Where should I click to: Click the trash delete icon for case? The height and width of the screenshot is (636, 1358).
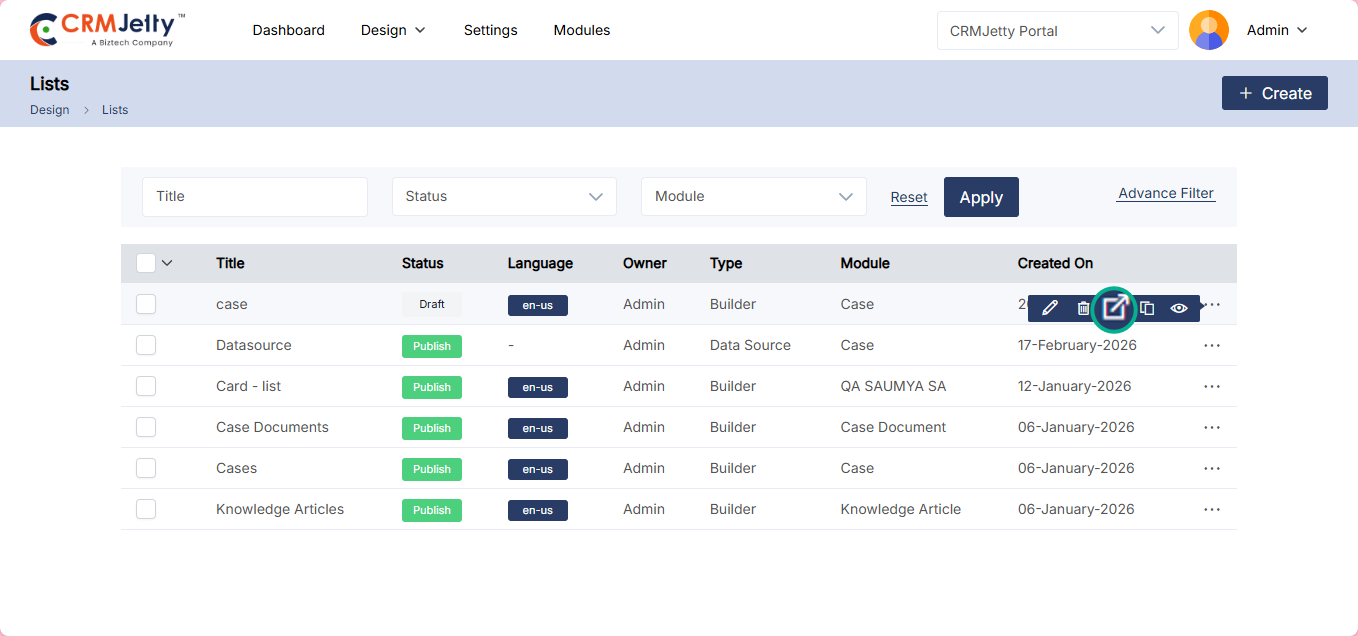coord(1083,308)
